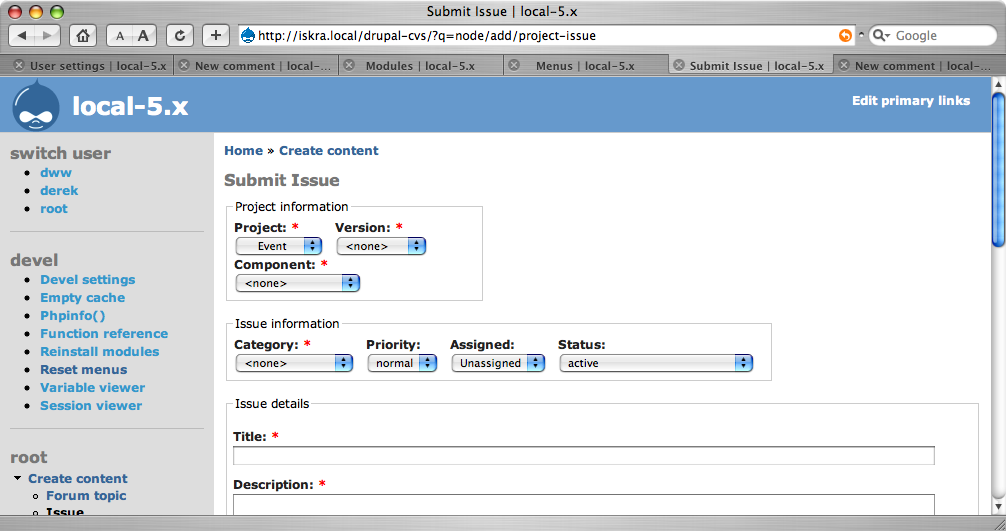1006x531 pixels.
Task: Open the Forum topic menu link
Action: [86, 496]
